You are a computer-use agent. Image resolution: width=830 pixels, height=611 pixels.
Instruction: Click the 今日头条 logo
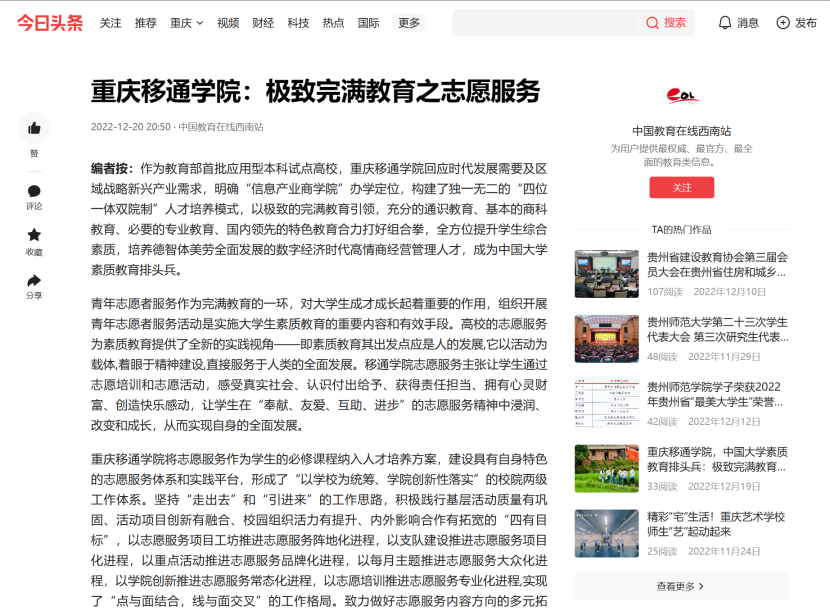tap(50, 22)
